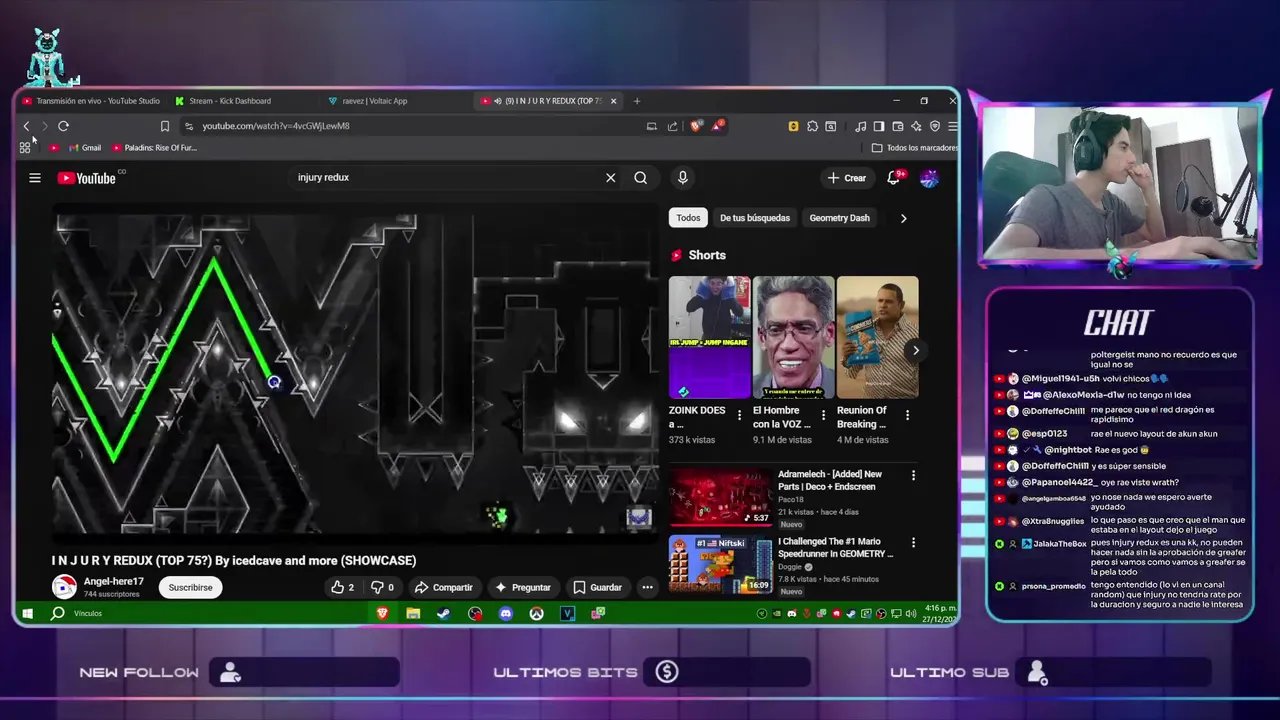Open the media control music note icon
The image size is (1280, 720).
click(x=860, y=126)
